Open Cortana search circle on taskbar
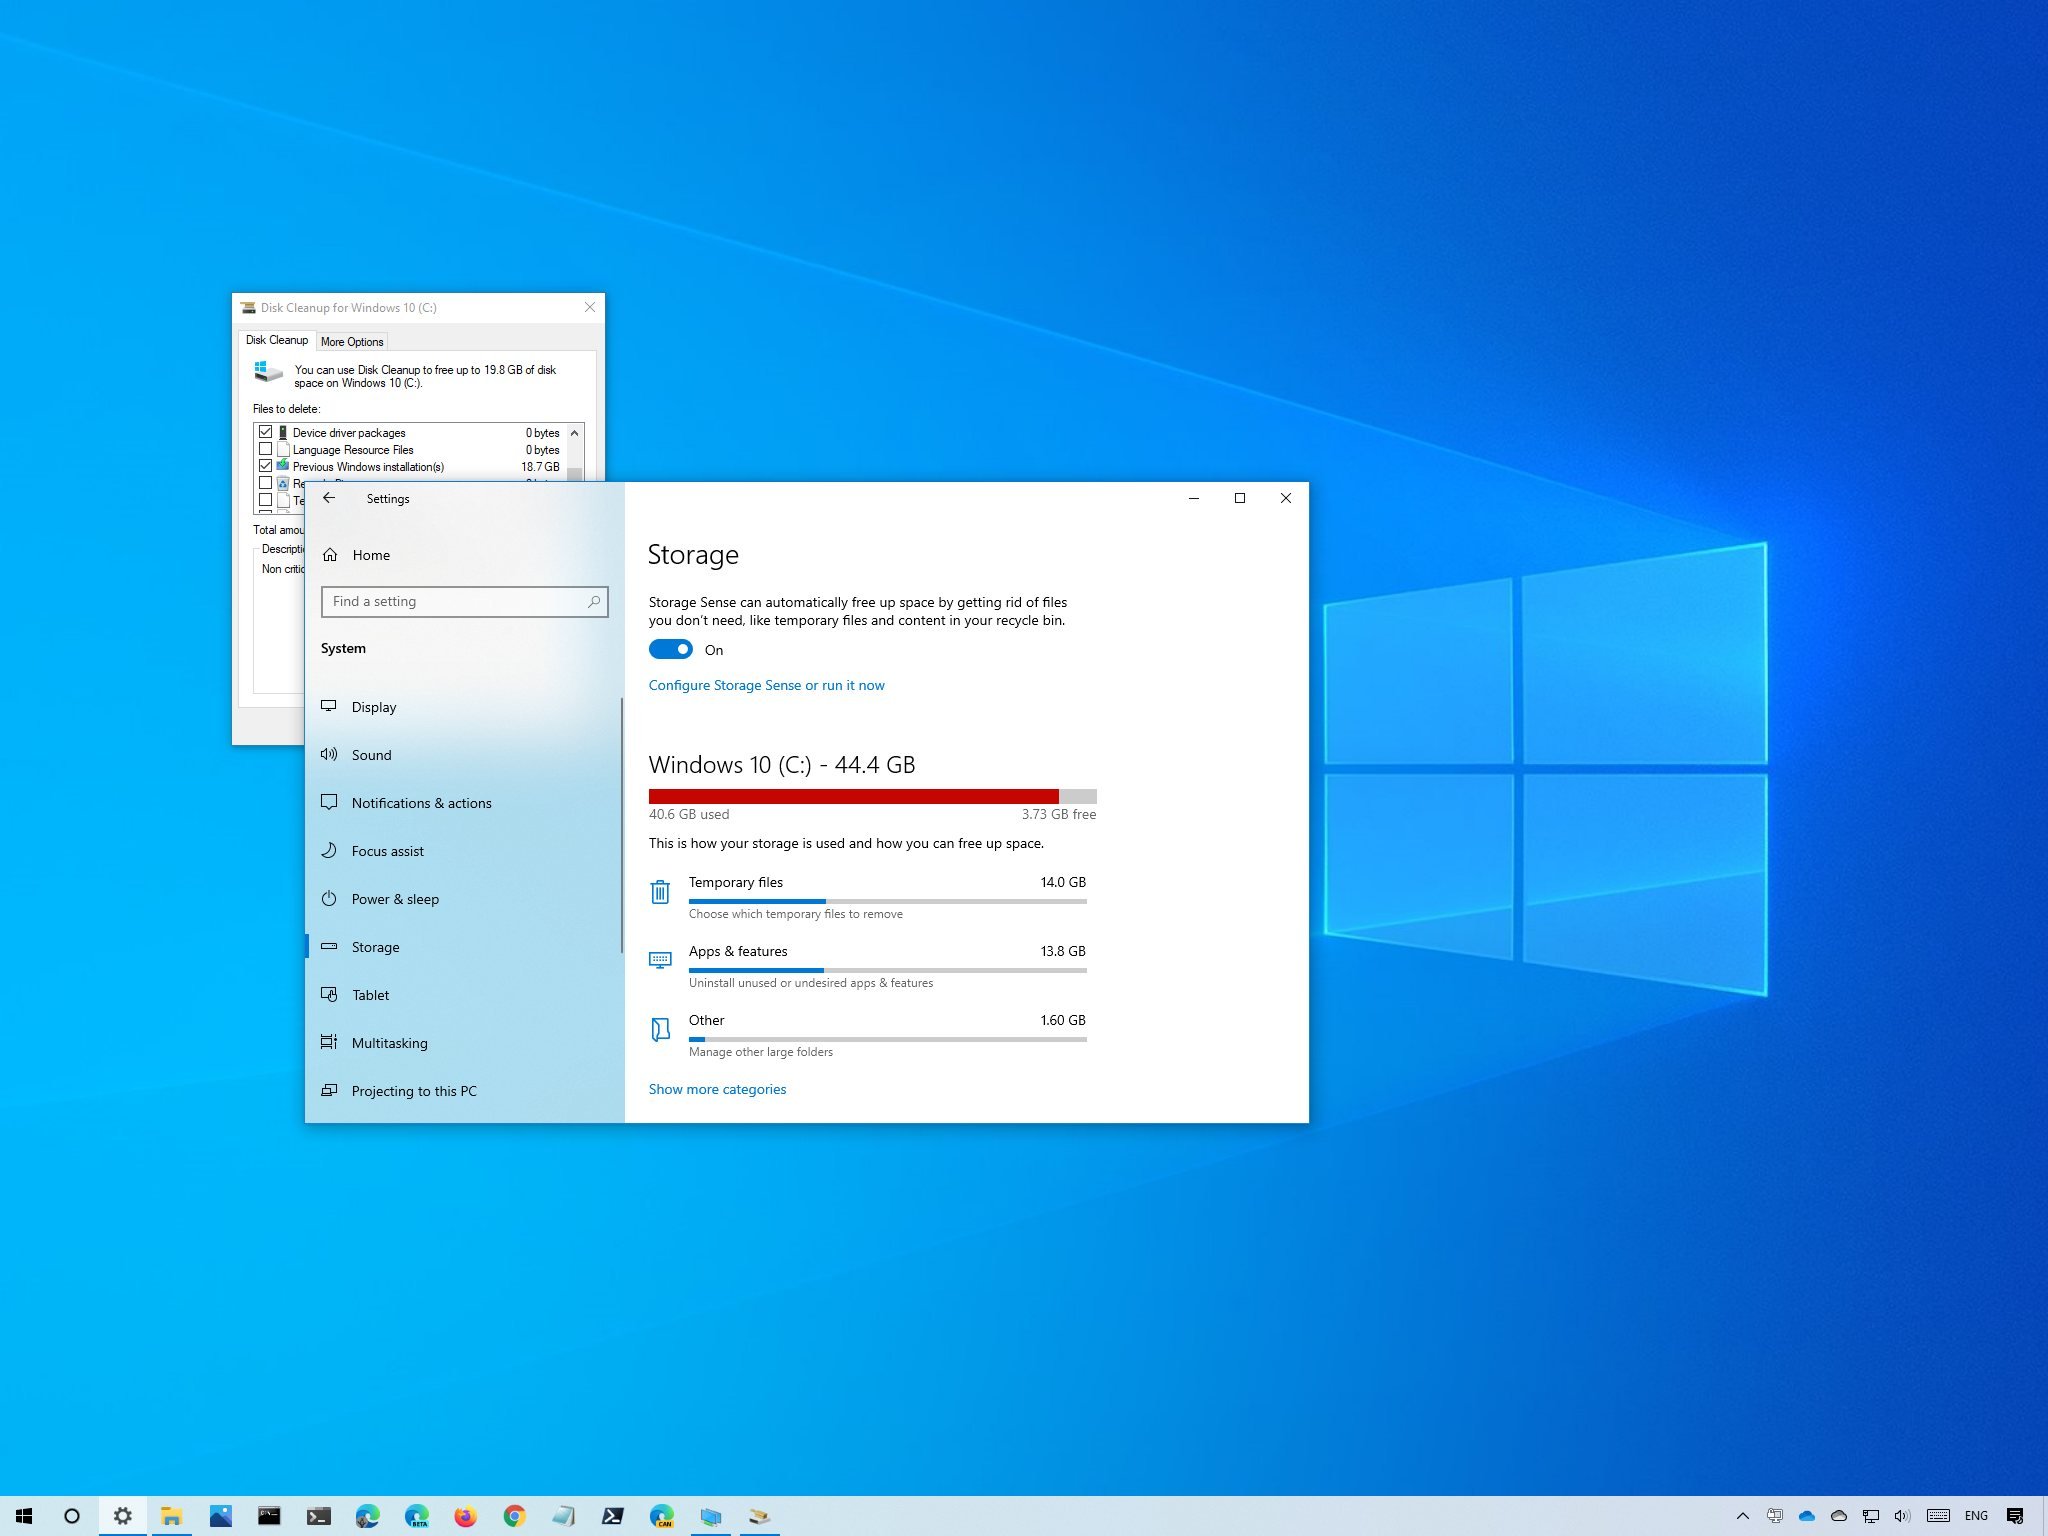This screenshot has height=1536, width=2048. (x=72, y=1516)
